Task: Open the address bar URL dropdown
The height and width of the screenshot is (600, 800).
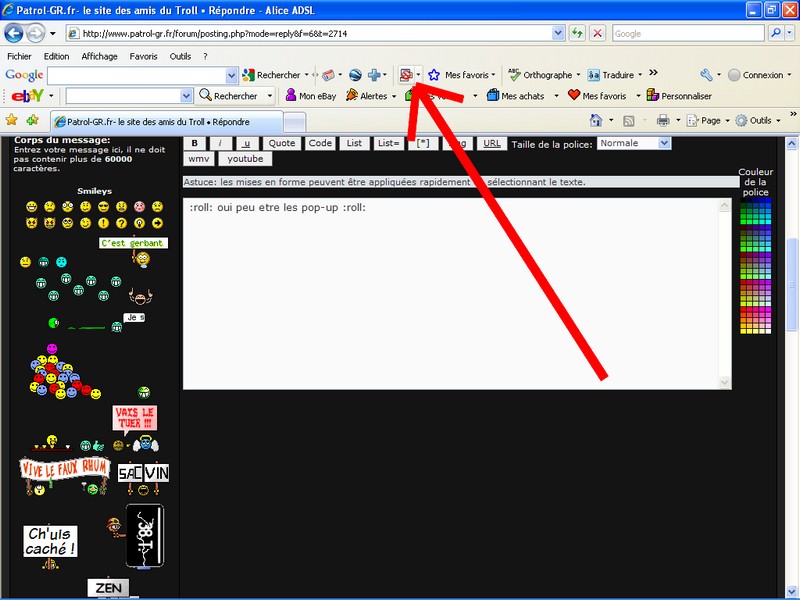Action: [558, 33]
